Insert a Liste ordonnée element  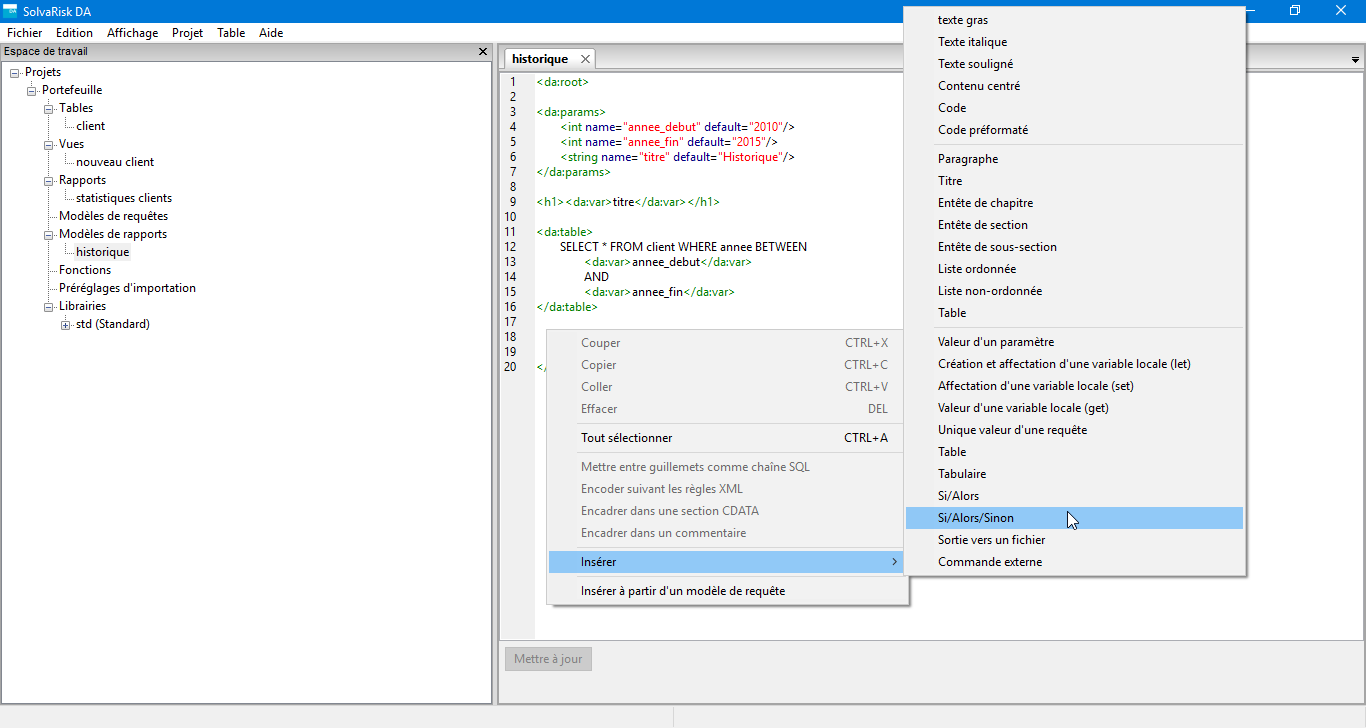976,269
